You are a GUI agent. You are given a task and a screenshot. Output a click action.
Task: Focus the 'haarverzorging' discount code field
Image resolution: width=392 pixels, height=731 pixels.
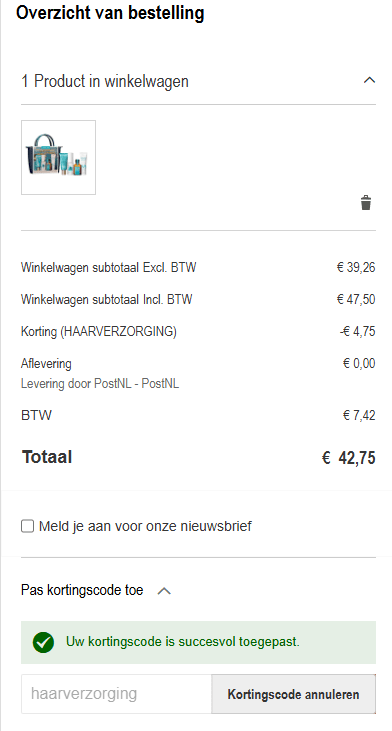click(x=116, y=694)
